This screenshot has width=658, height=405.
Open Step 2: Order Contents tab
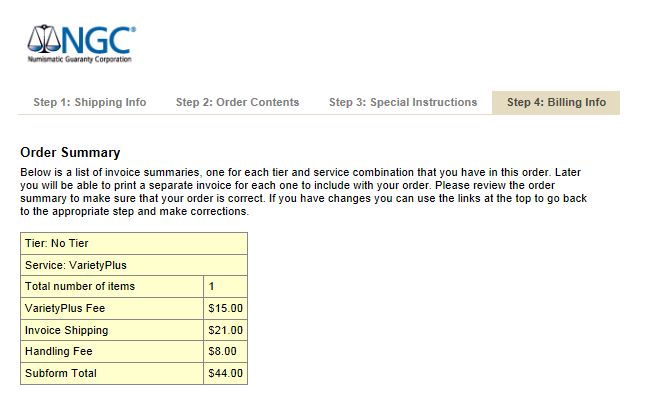[x=237, y=102]
